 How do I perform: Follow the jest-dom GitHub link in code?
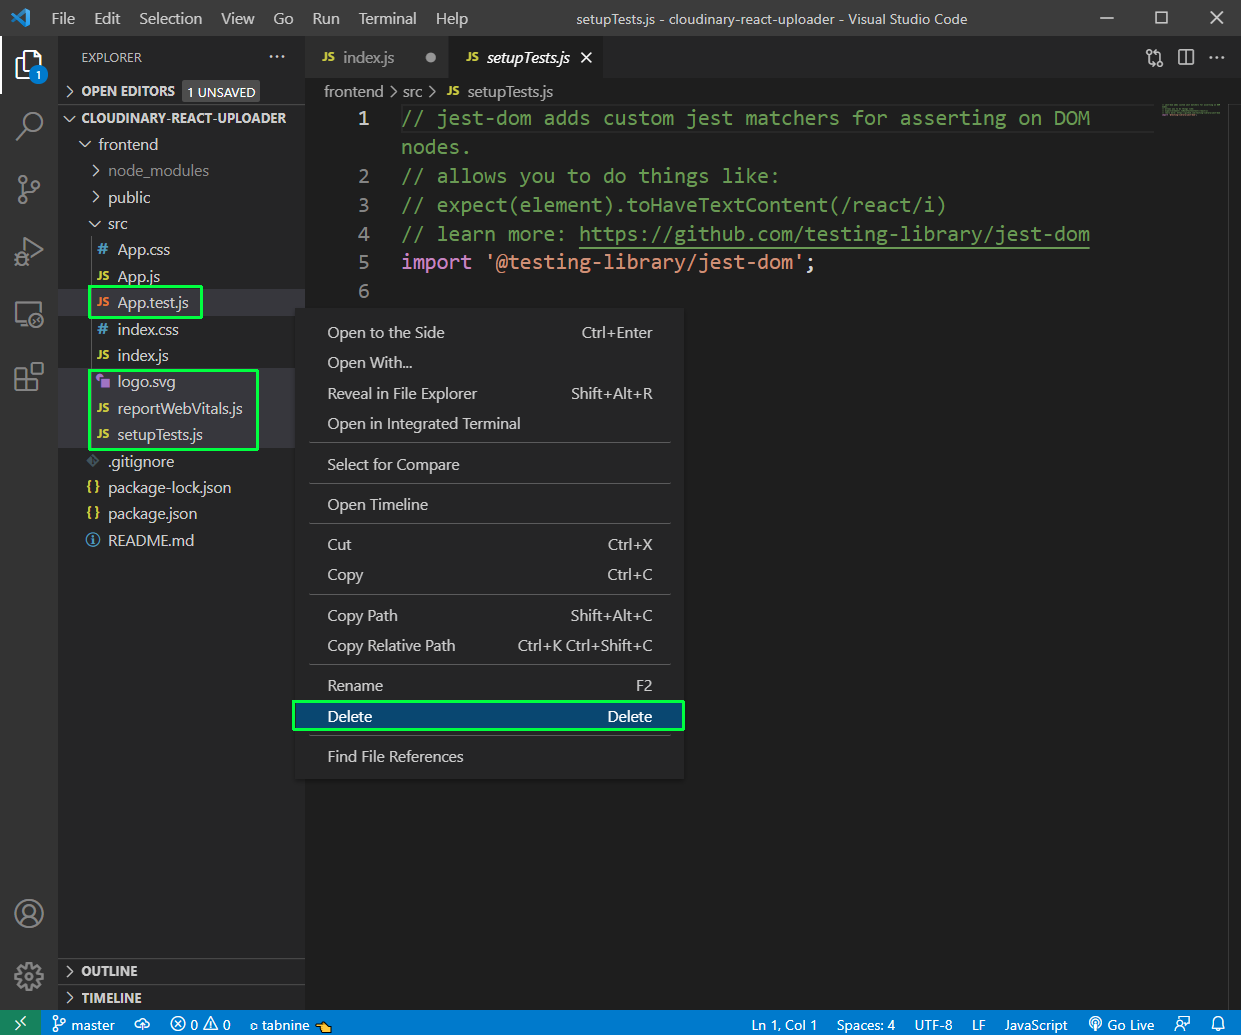pyautogui.click(x=834, y=234)
